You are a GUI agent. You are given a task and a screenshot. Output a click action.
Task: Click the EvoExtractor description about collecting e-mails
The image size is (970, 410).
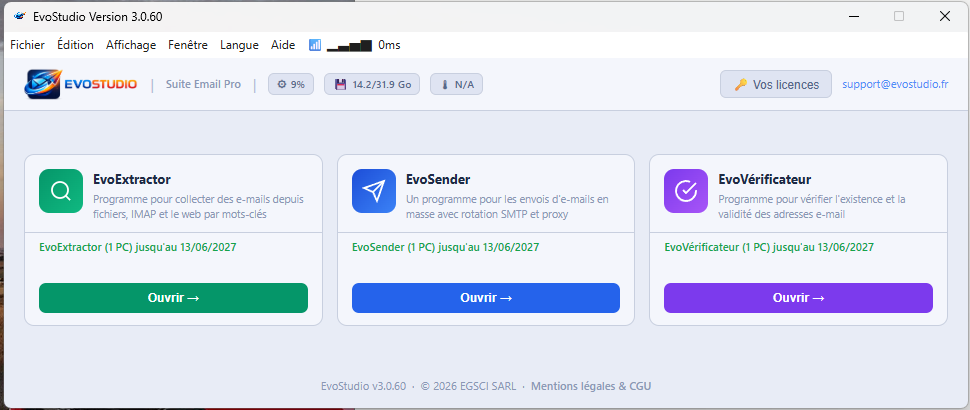tap(198, 207)
